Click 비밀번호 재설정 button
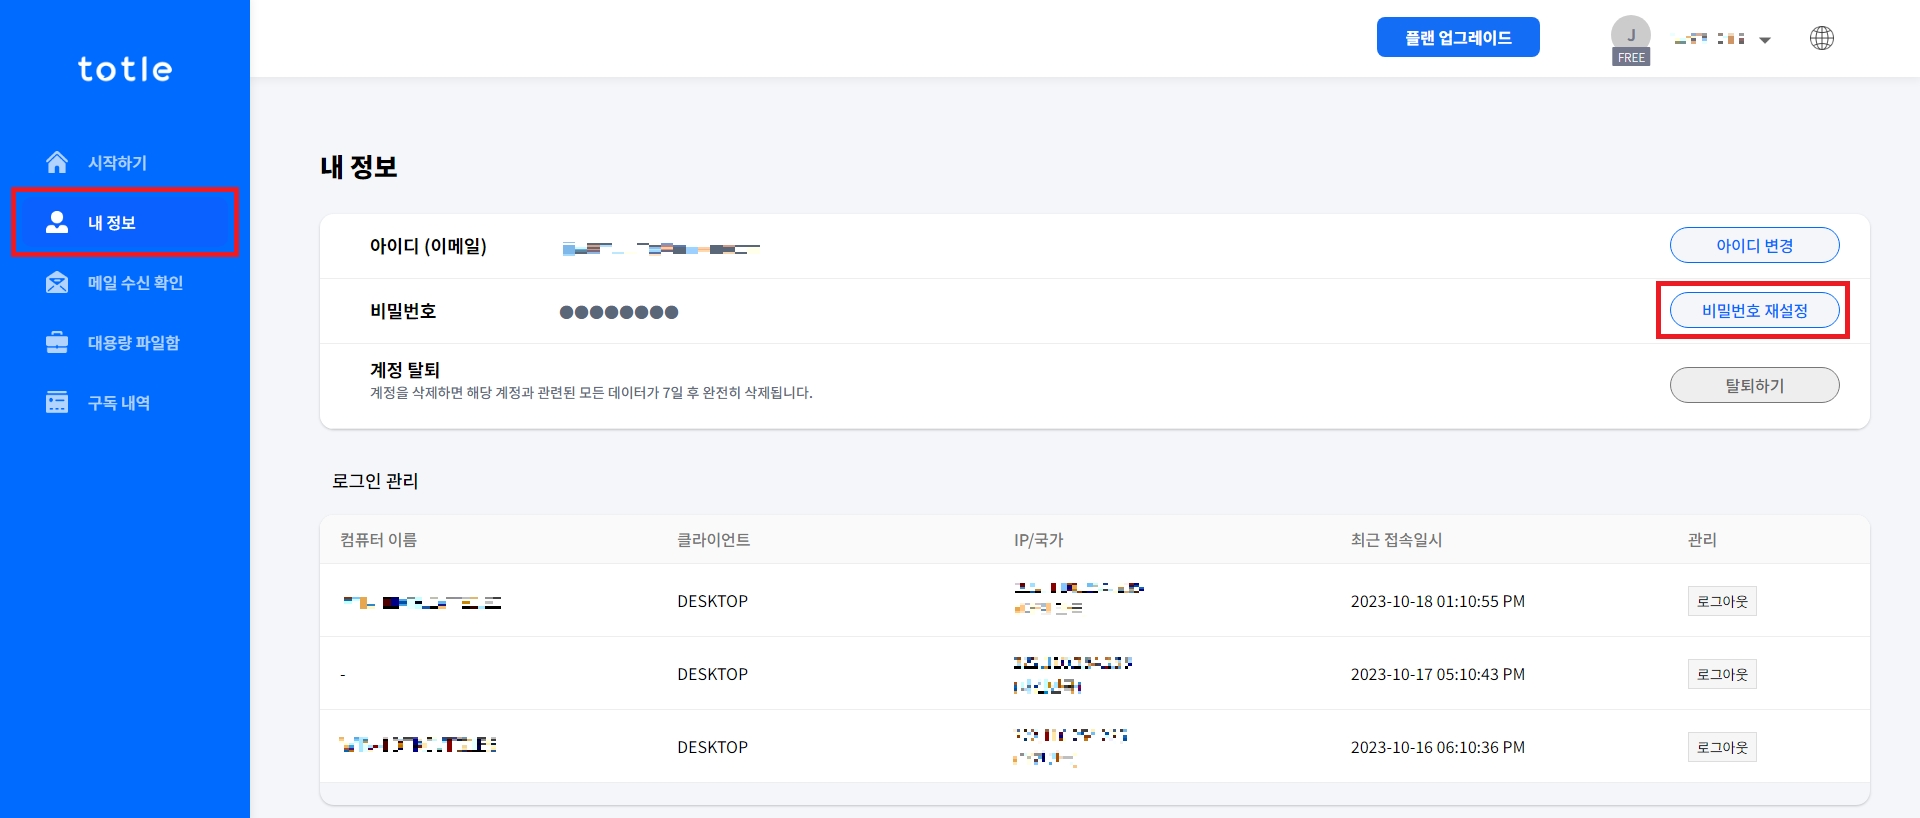Screen dimensions: 1920x818 (1754, 311)
